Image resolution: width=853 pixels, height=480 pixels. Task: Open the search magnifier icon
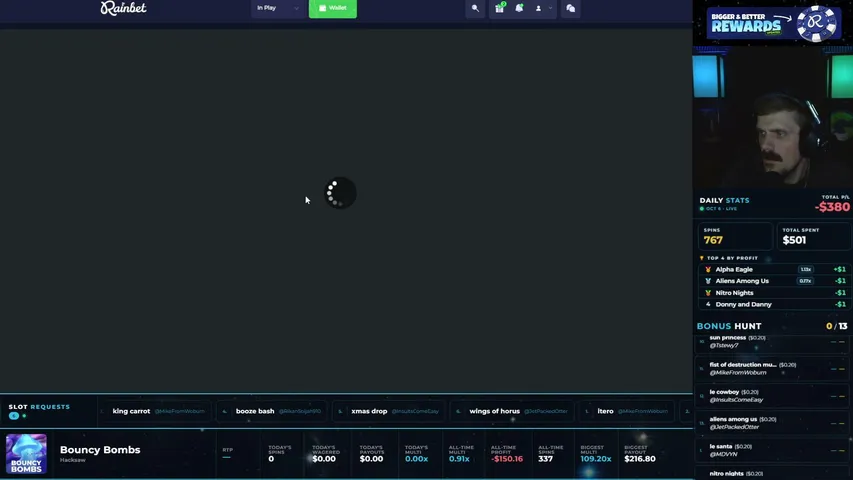click(475, 8)
